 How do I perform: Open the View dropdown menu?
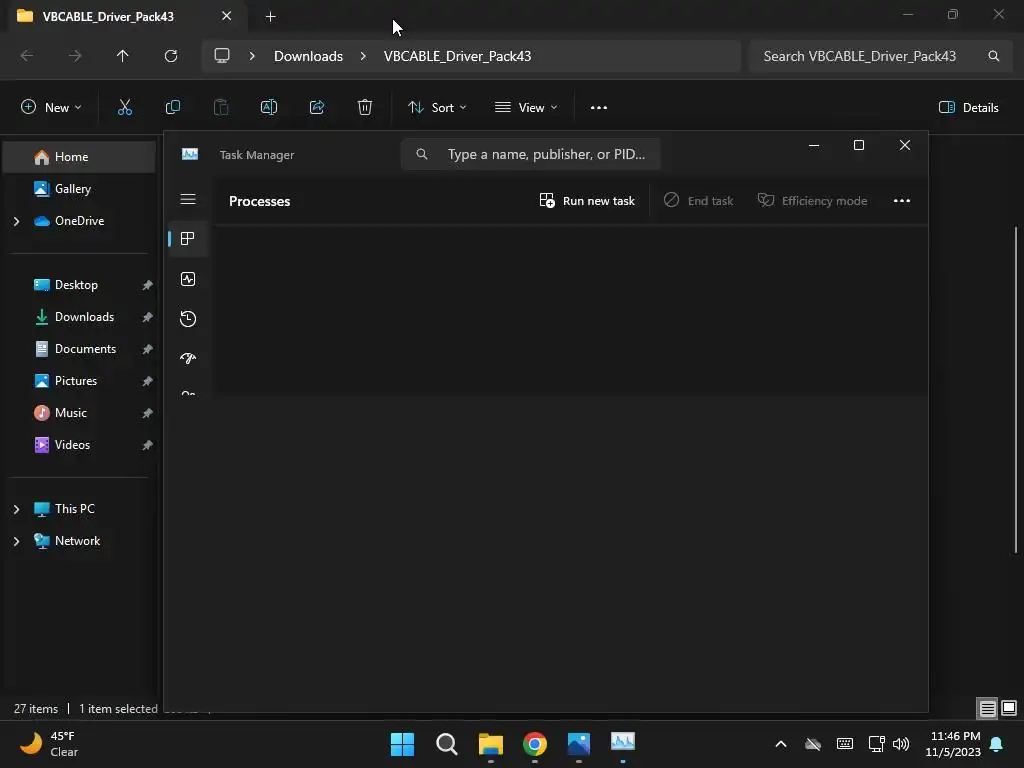(x=526, y=108)
